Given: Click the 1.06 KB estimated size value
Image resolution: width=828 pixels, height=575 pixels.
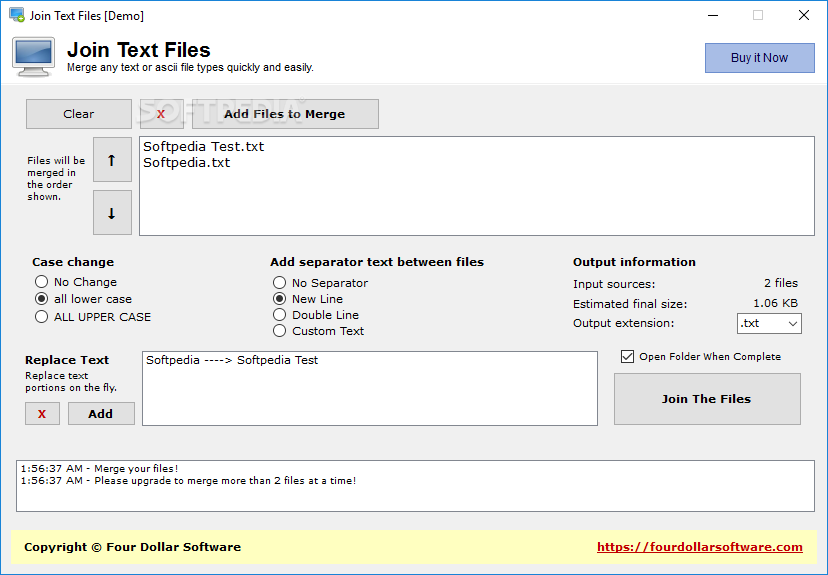Looking at the screenshot, I should [x=775, y=303].
